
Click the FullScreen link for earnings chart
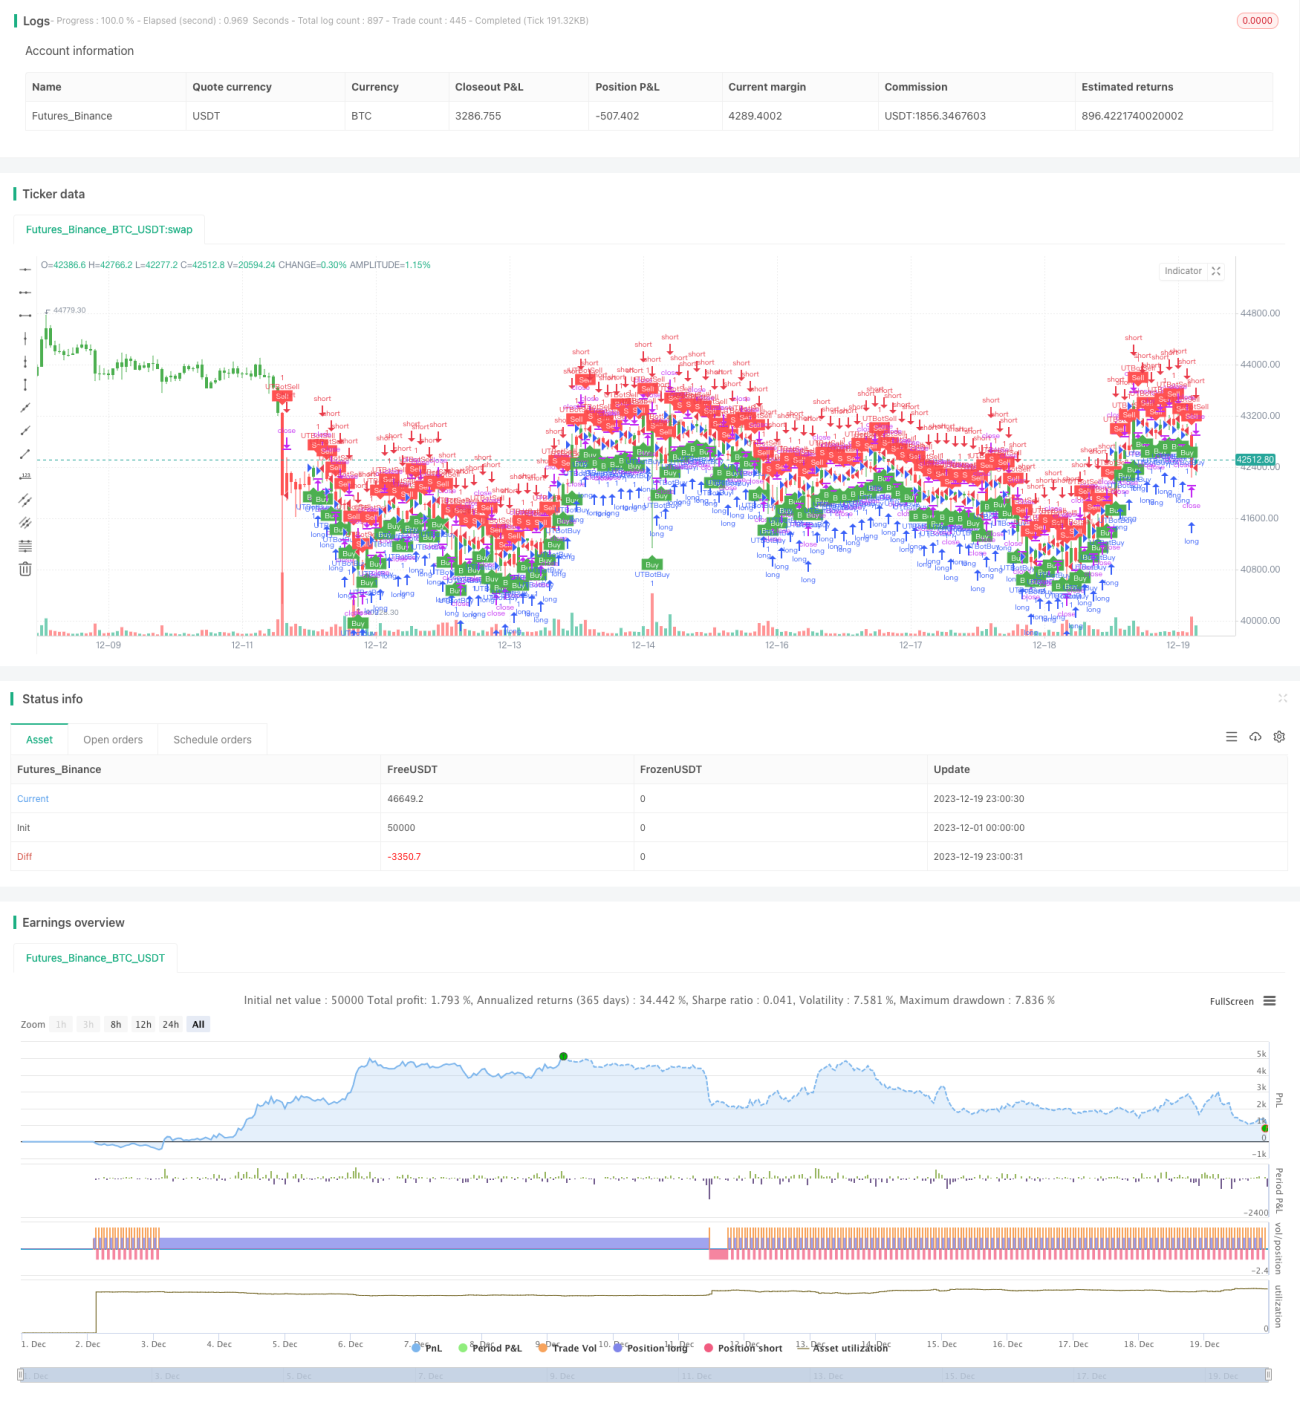[x=1231, y=1001]
